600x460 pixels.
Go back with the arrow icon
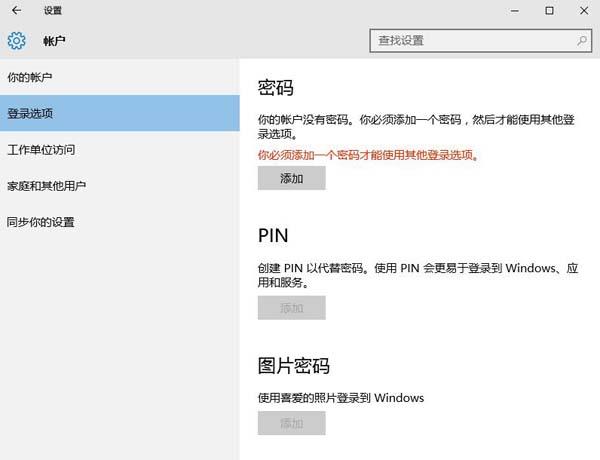click(16, 10)
